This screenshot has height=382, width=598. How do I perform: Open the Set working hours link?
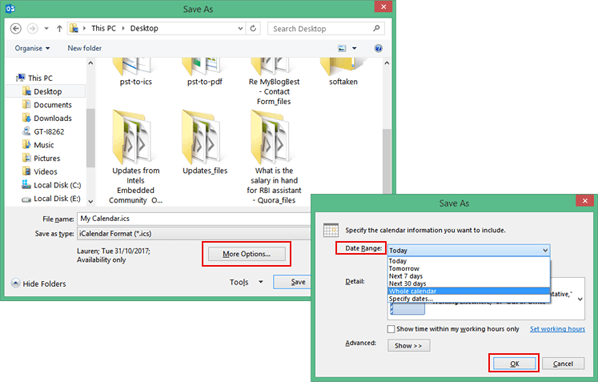[557, 329]
